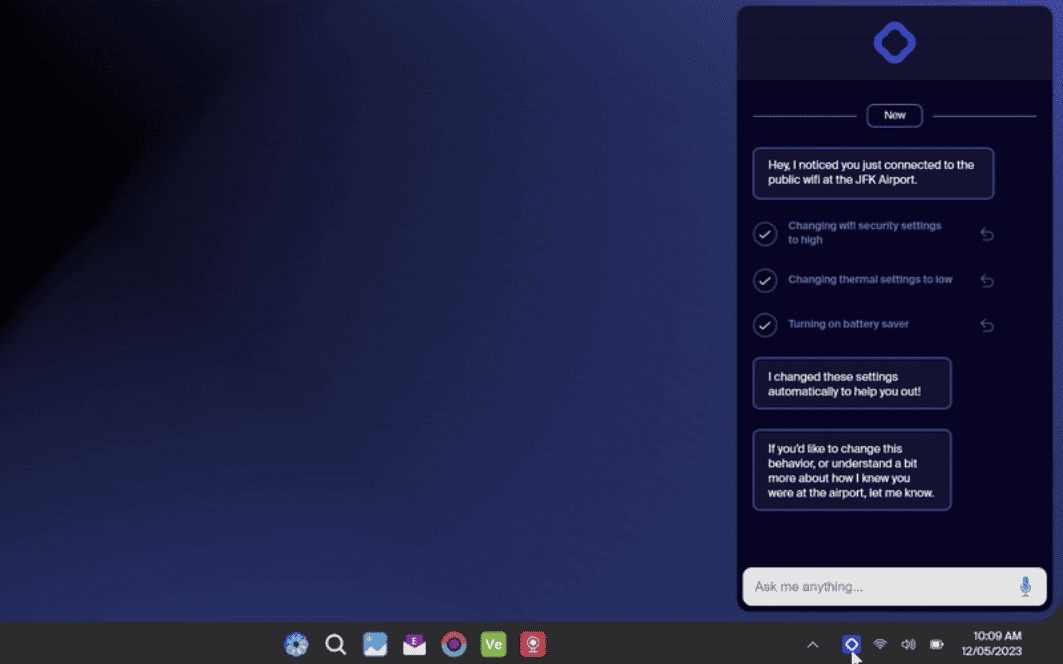Click text 'Turning on battery saver'
Screen dimensions: 1063x664
point(848,324)
